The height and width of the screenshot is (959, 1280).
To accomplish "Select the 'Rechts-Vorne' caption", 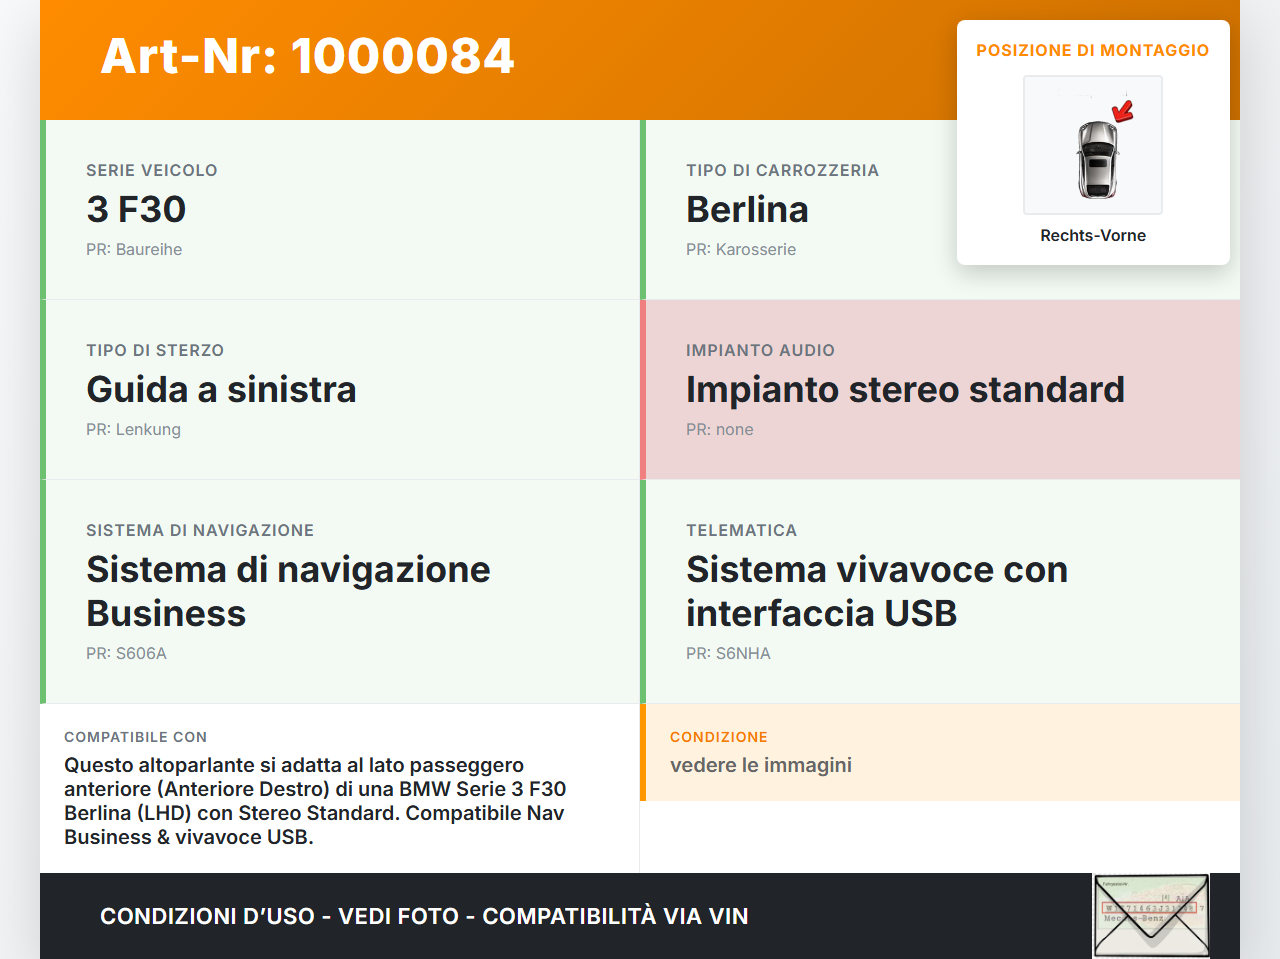I will 1093,235.
